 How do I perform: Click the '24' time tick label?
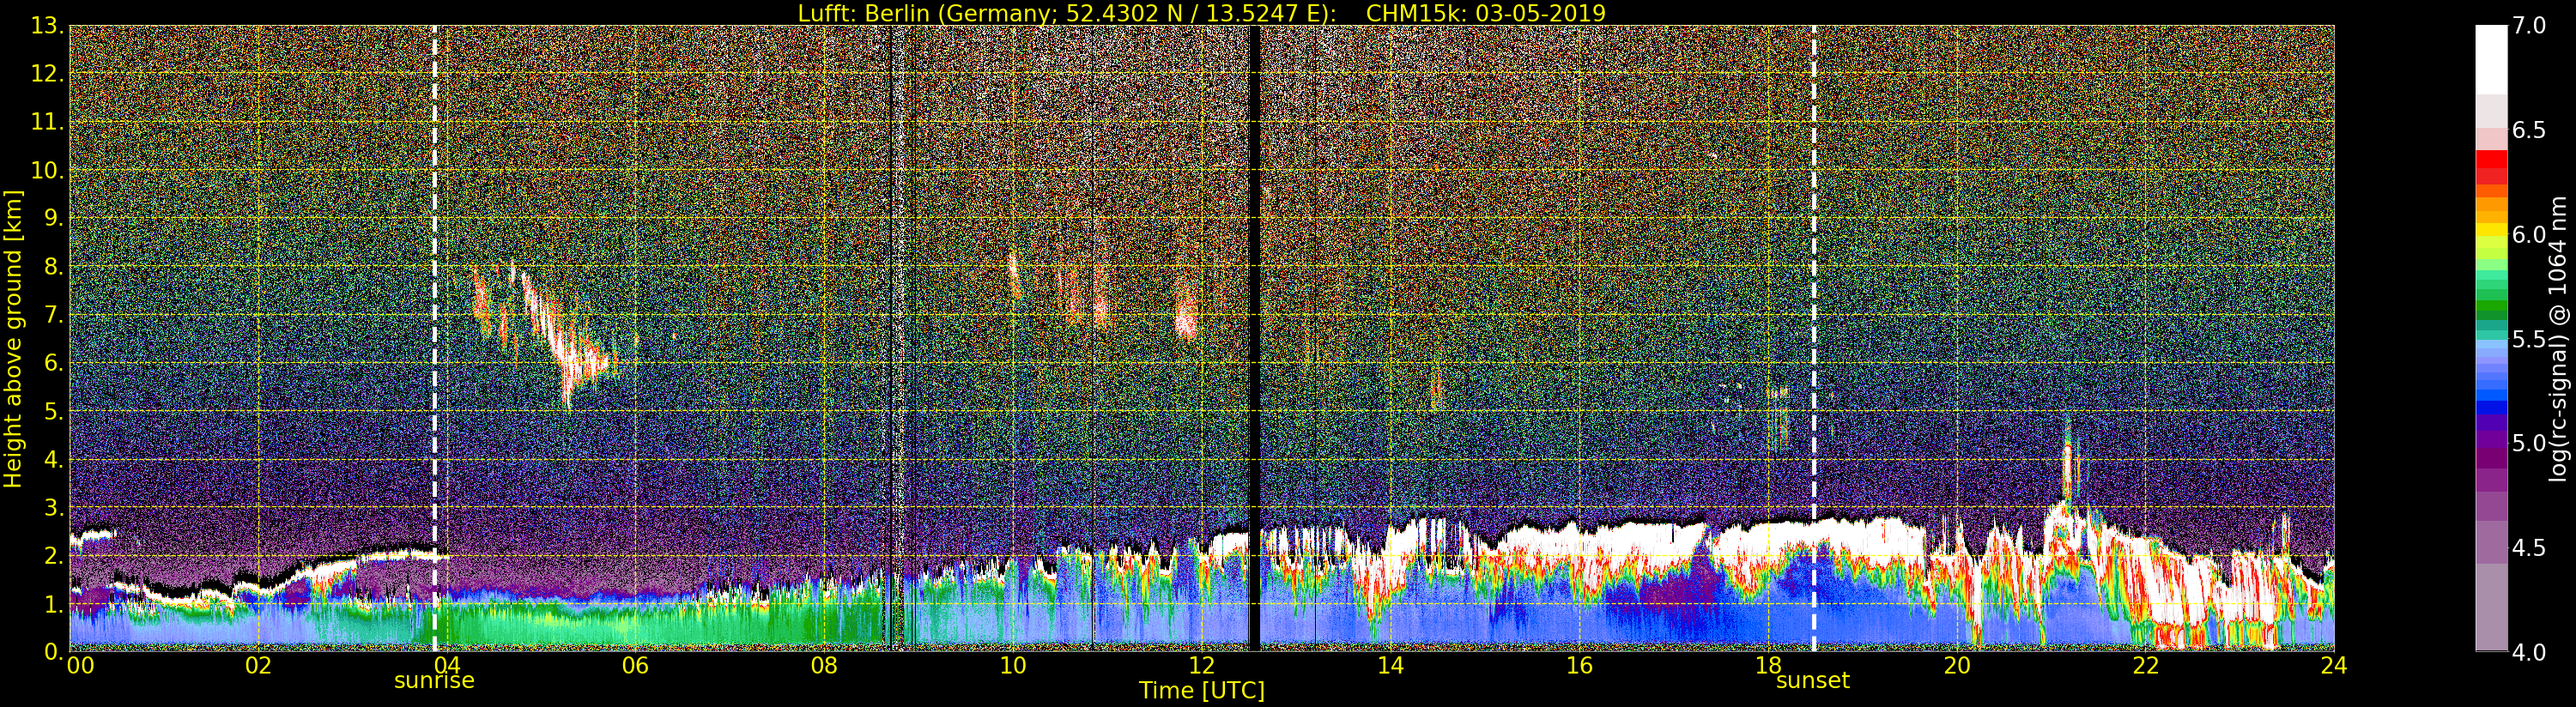pyautogui.click(x=2334, y=665)
